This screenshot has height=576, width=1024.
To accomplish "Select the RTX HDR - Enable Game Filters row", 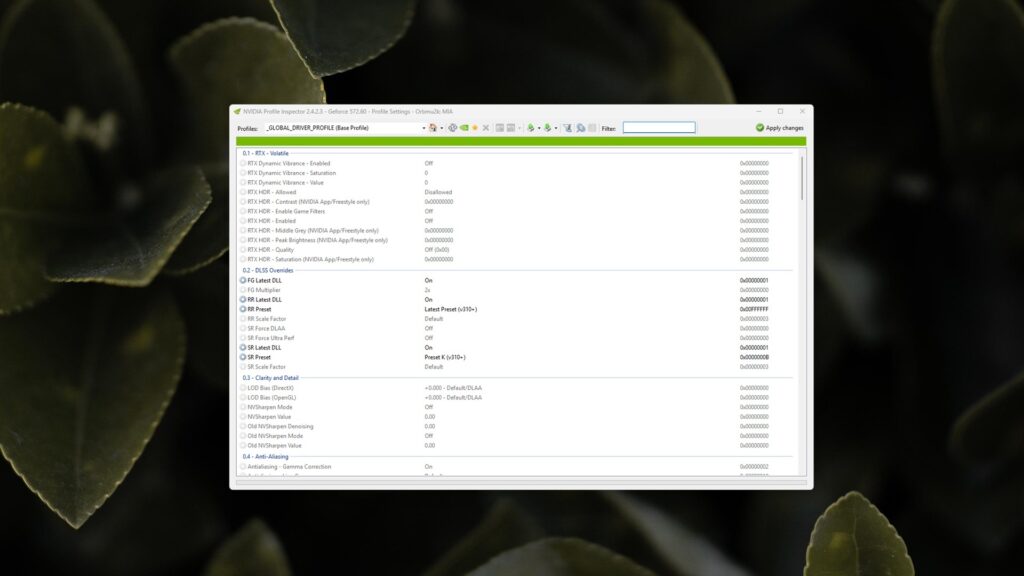I will (286, 212).
